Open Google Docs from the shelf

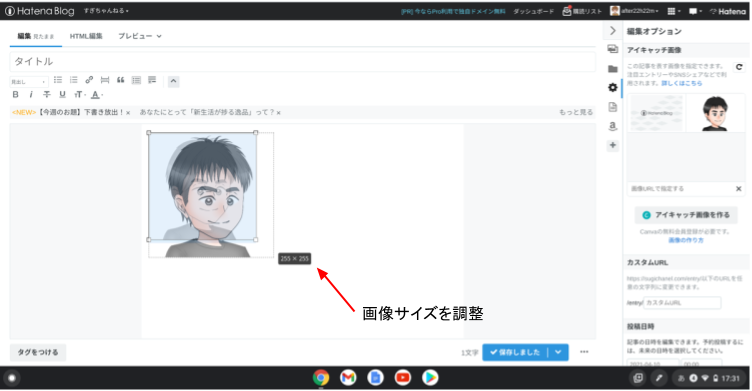click(376, 378)
